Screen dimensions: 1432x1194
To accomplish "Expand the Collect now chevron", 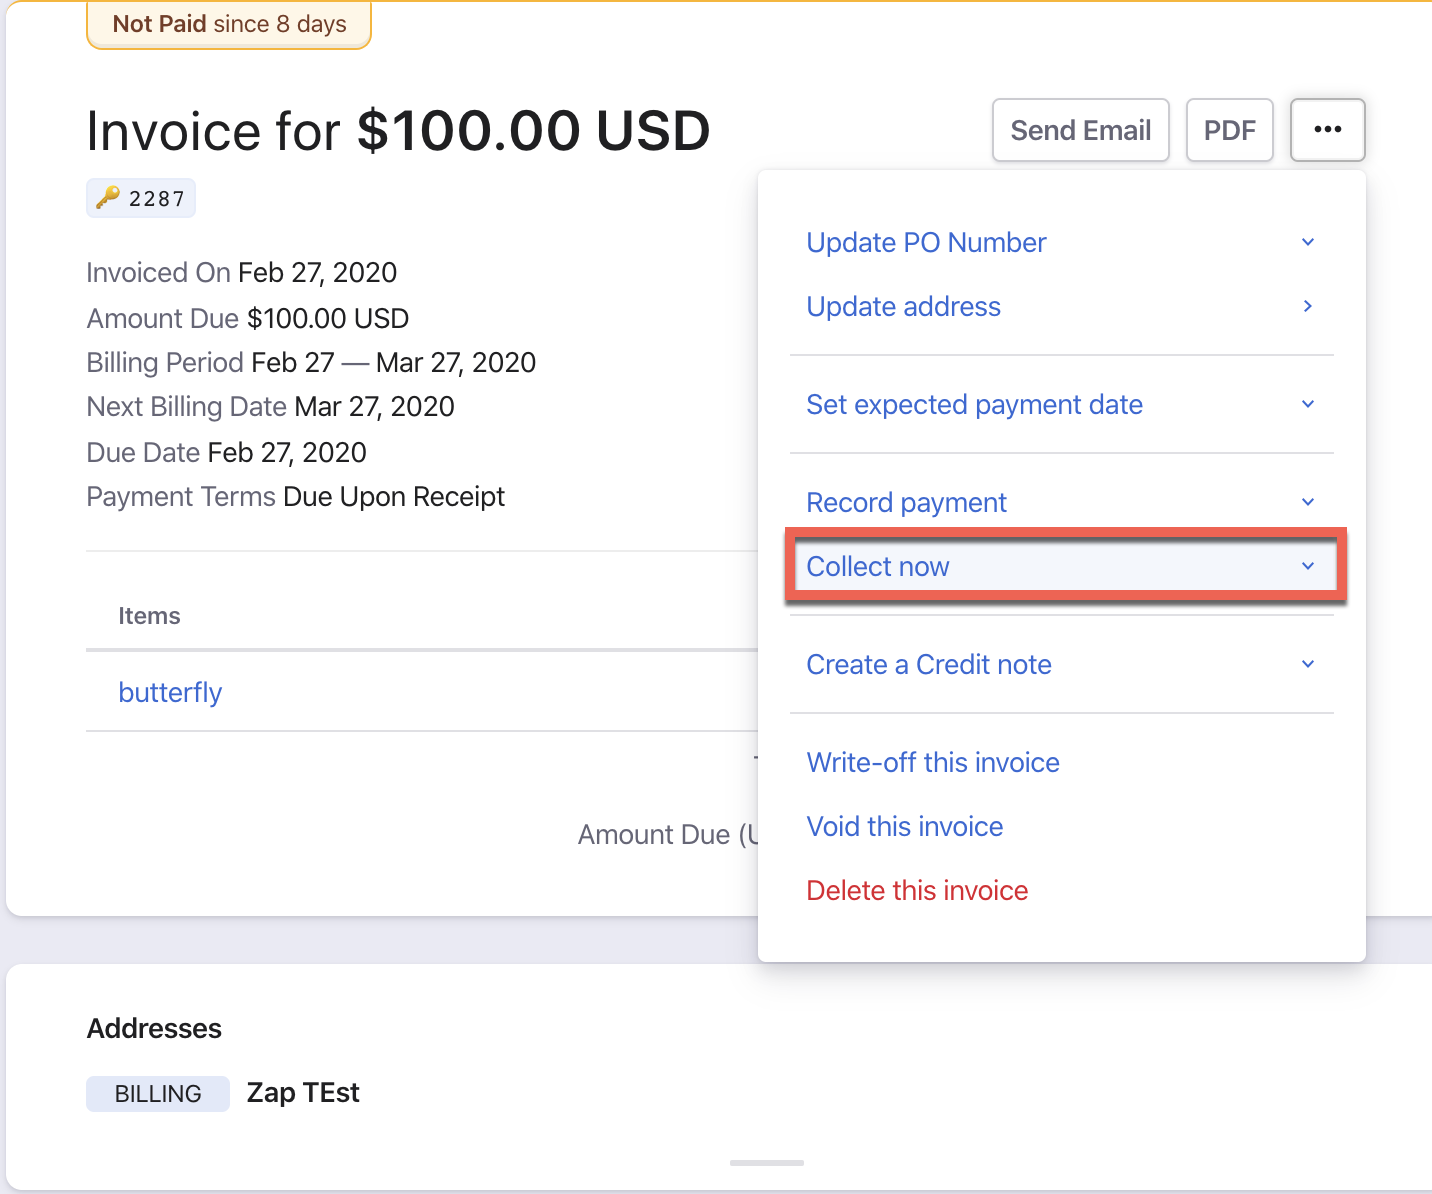I will tap(1307, 566).
